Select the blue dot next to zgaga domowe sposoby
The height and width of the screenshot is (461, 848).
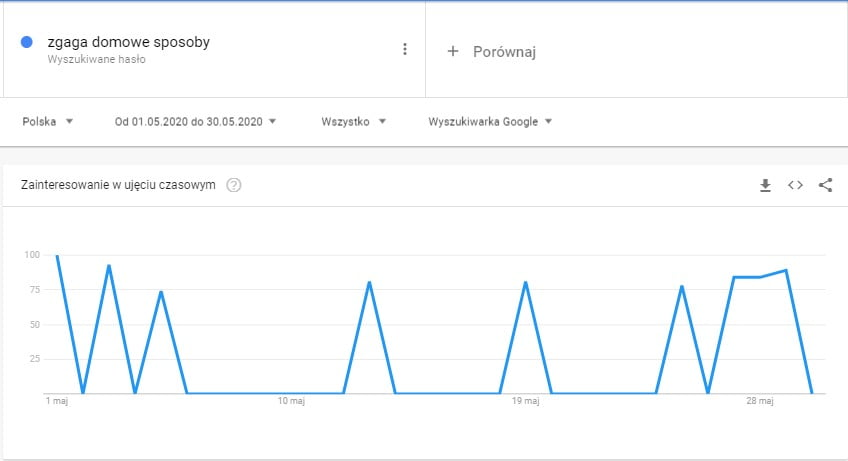click(26, 42)
